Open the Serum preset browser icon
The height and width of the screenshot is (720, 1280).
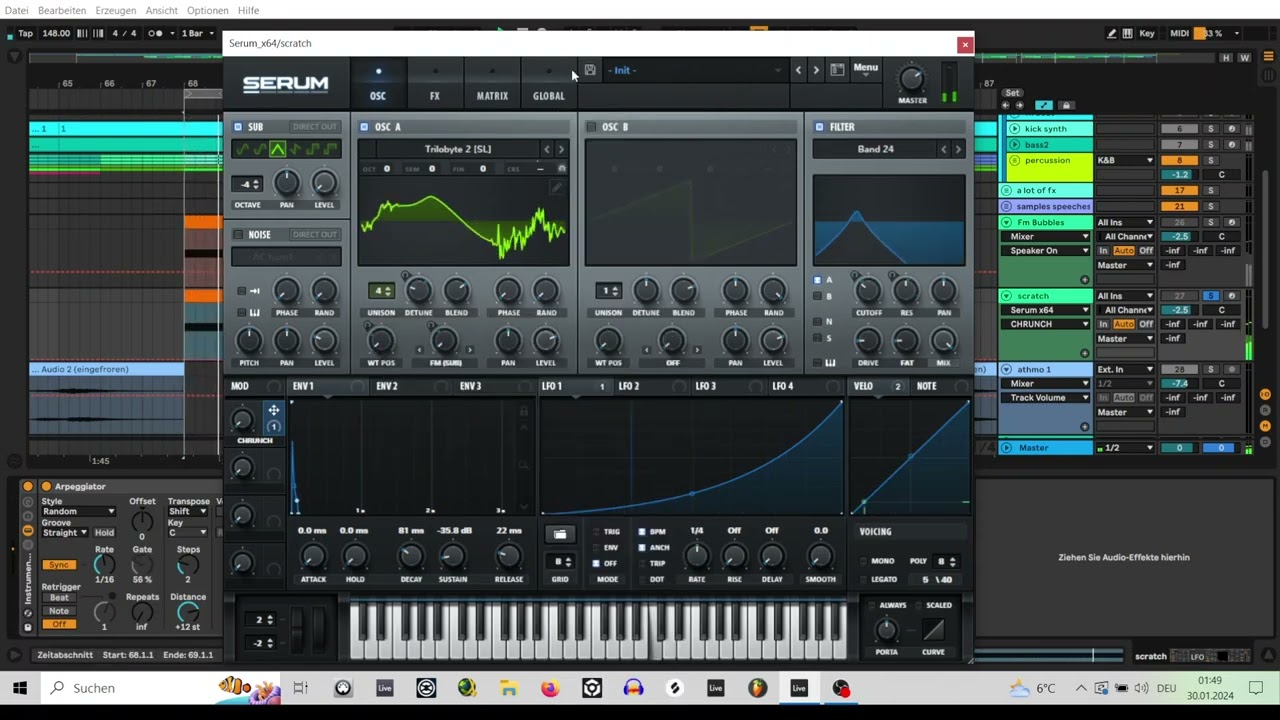tap(837, 70)
